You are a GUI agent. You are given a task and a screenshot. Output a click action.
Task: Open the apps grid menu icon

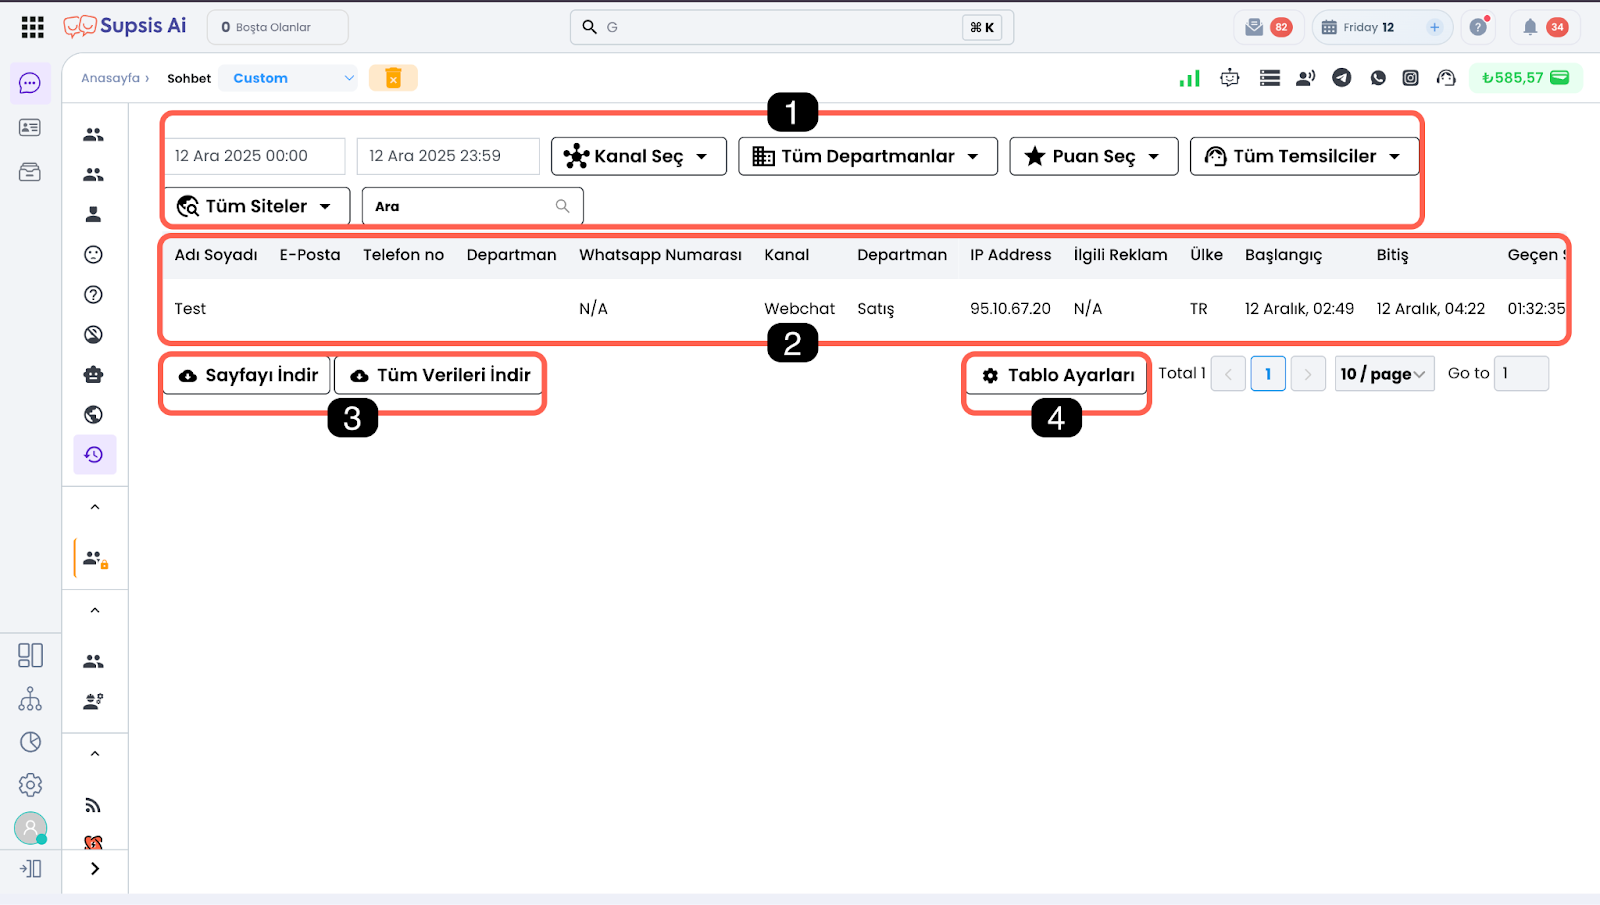pyautogui.click(x=32, y=27)
